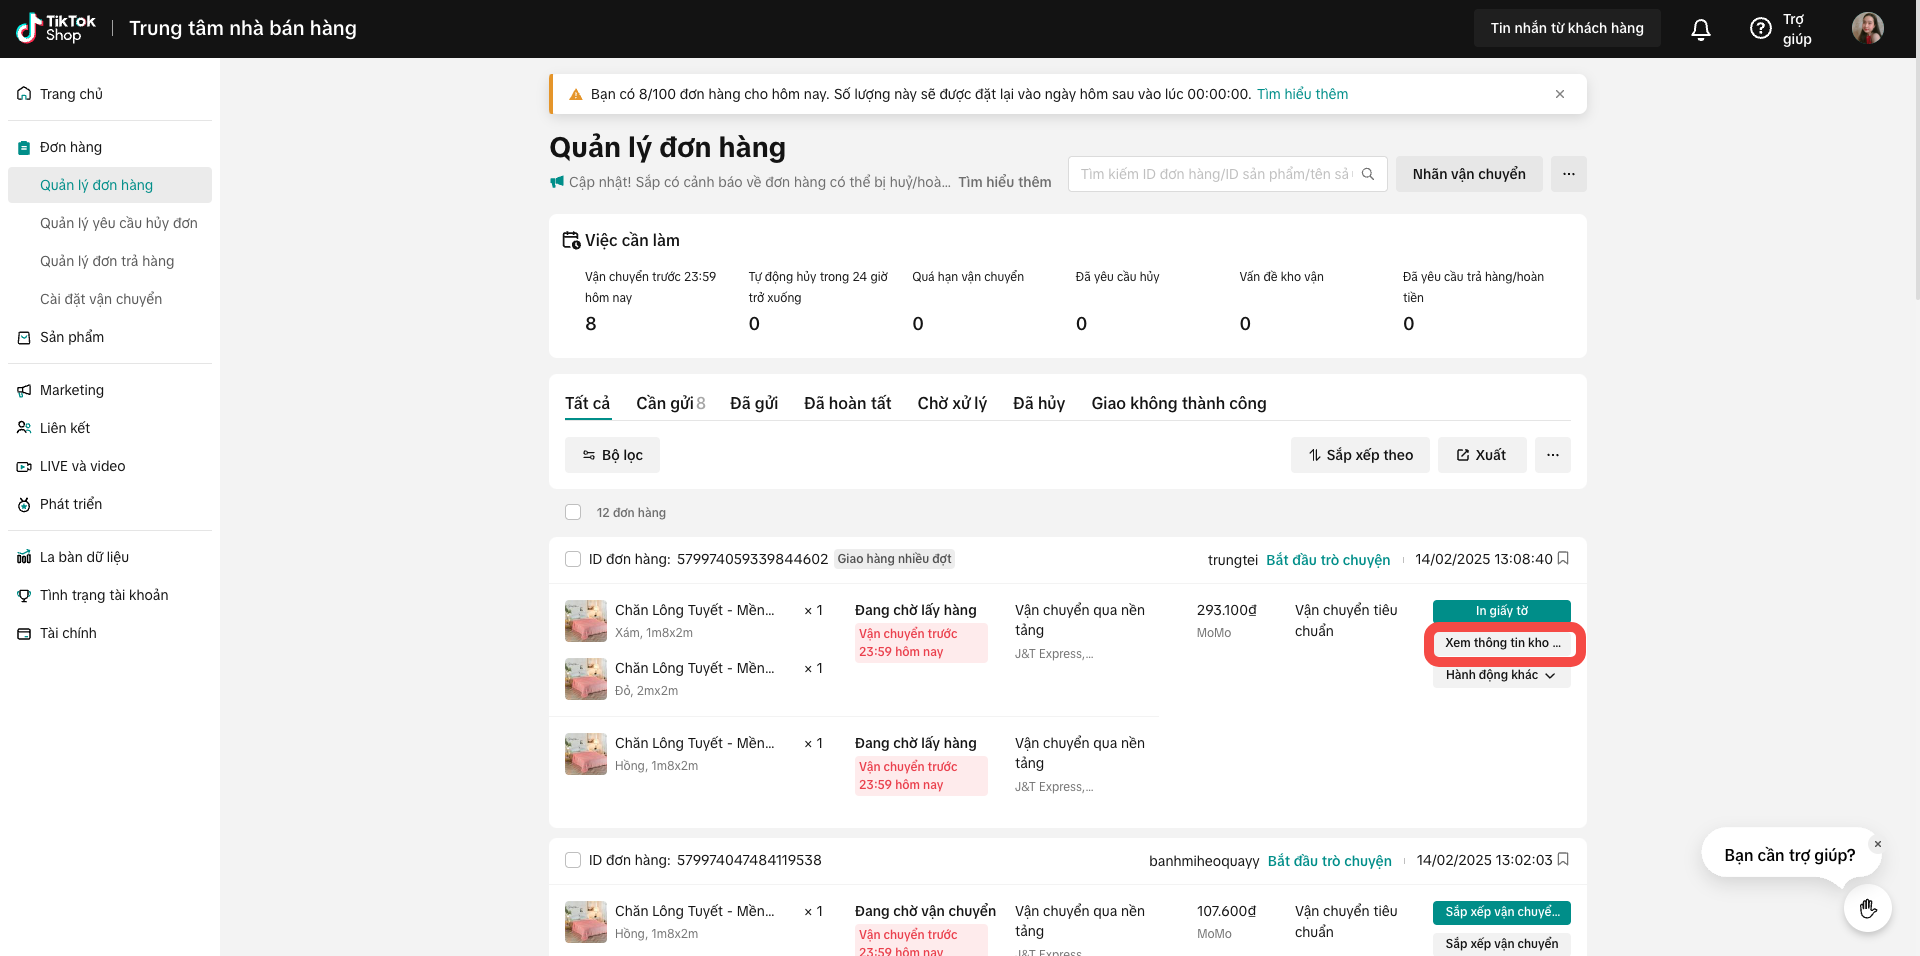The image size is (1920, 956).
Task: Open the Bộ lọc filter panel
Action: [612, 455]
